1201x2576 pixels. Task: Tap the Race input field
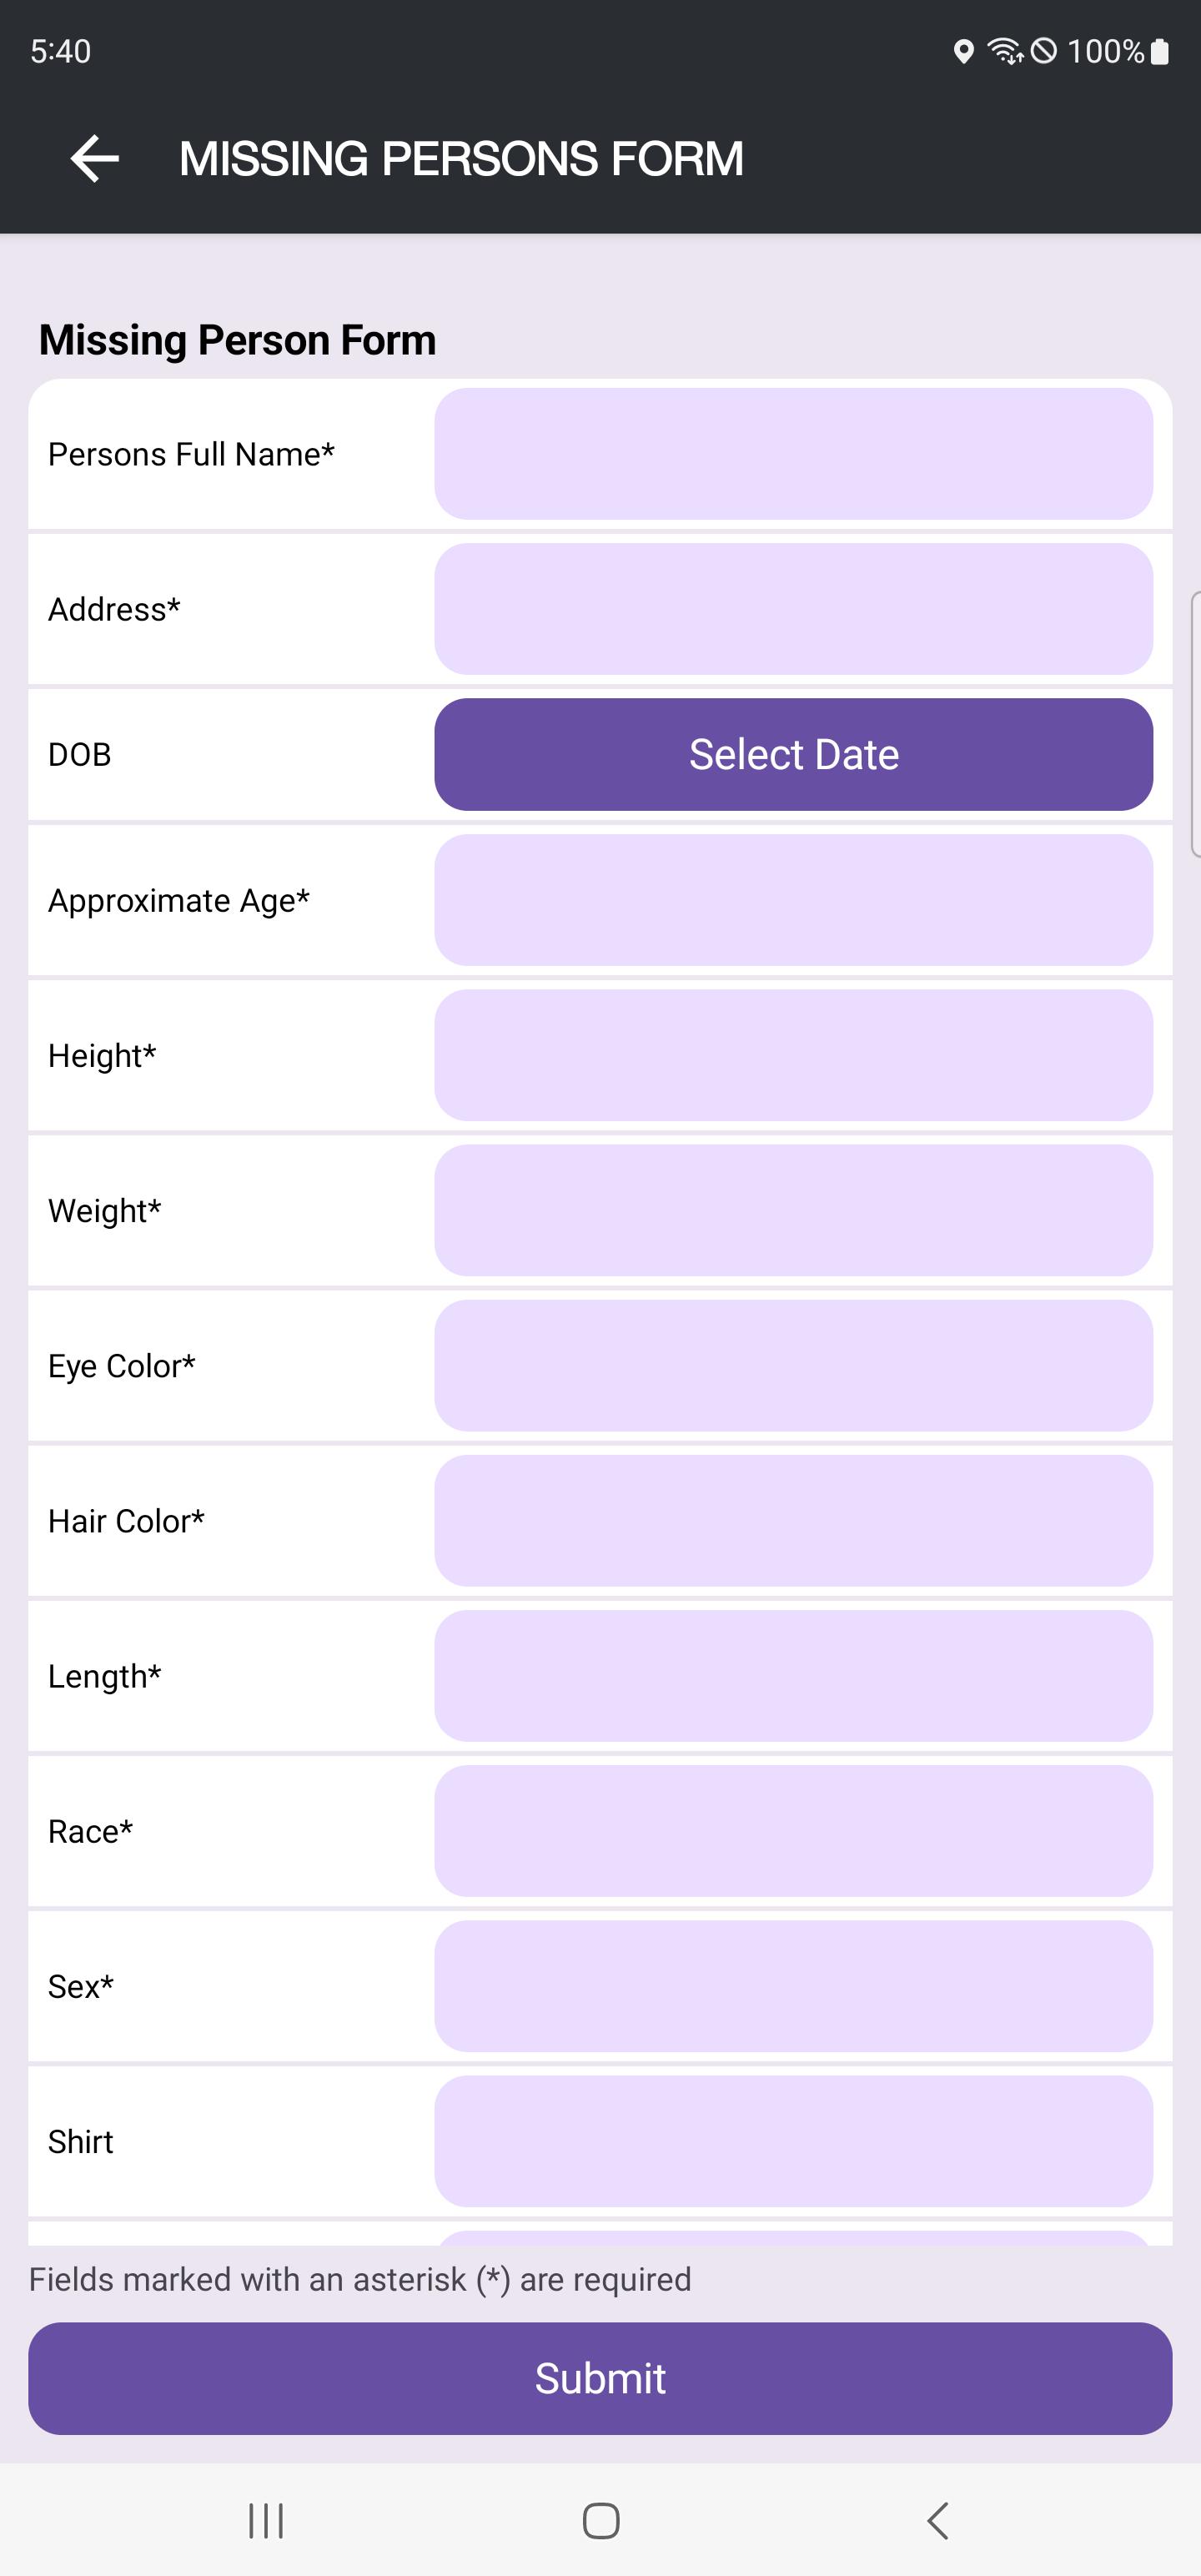[x=793, y=1831]
